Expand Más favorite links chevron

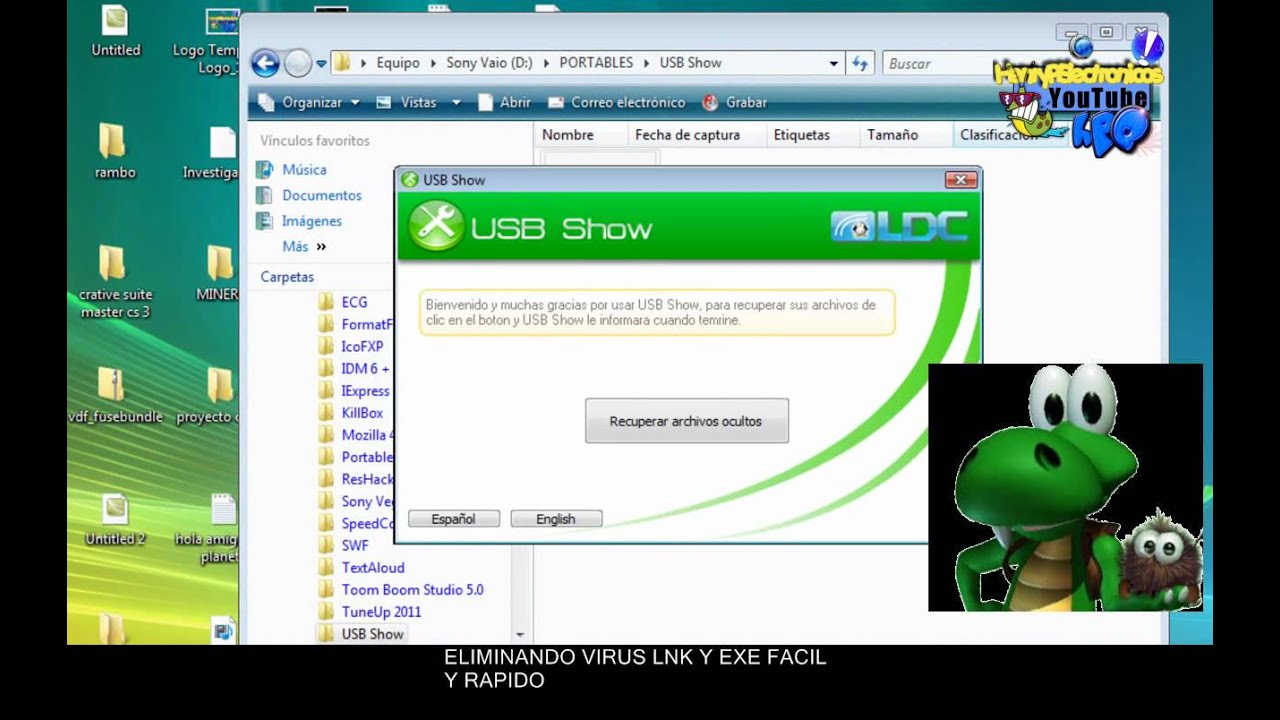pyautogui.click(x=321, y=246)
